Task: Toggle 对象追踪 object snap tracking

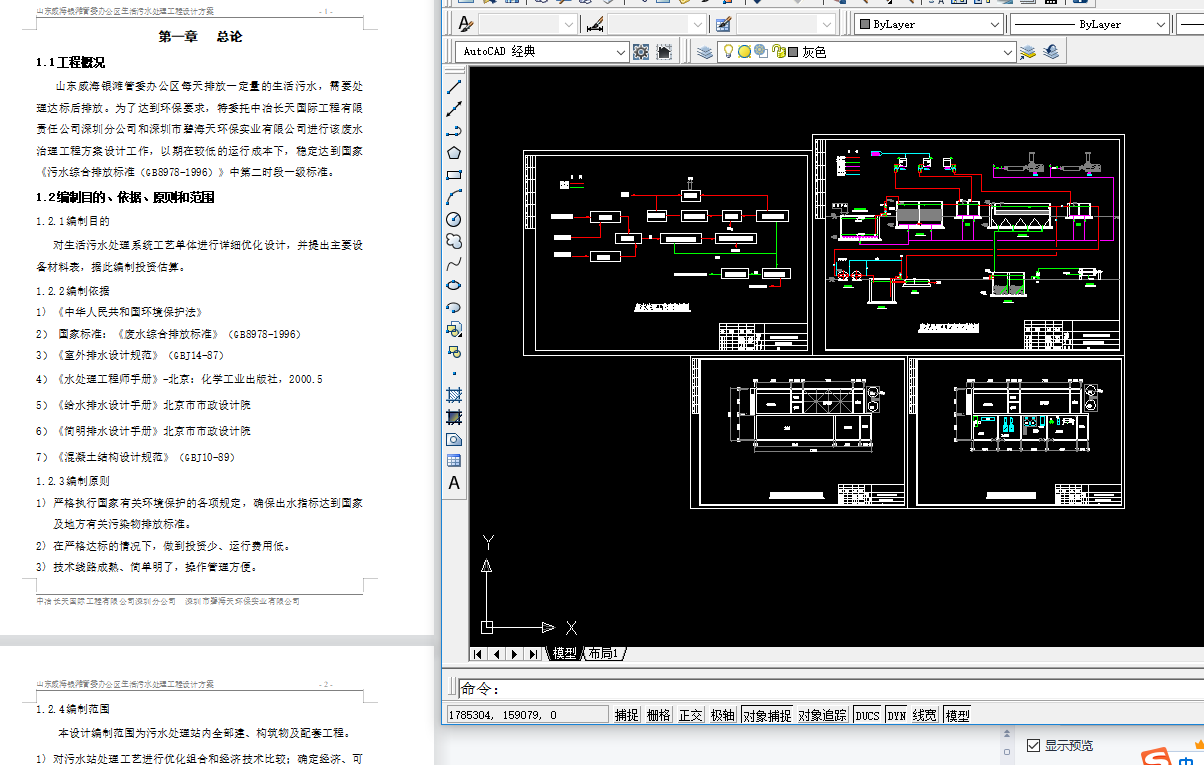Action: [822, 715]
